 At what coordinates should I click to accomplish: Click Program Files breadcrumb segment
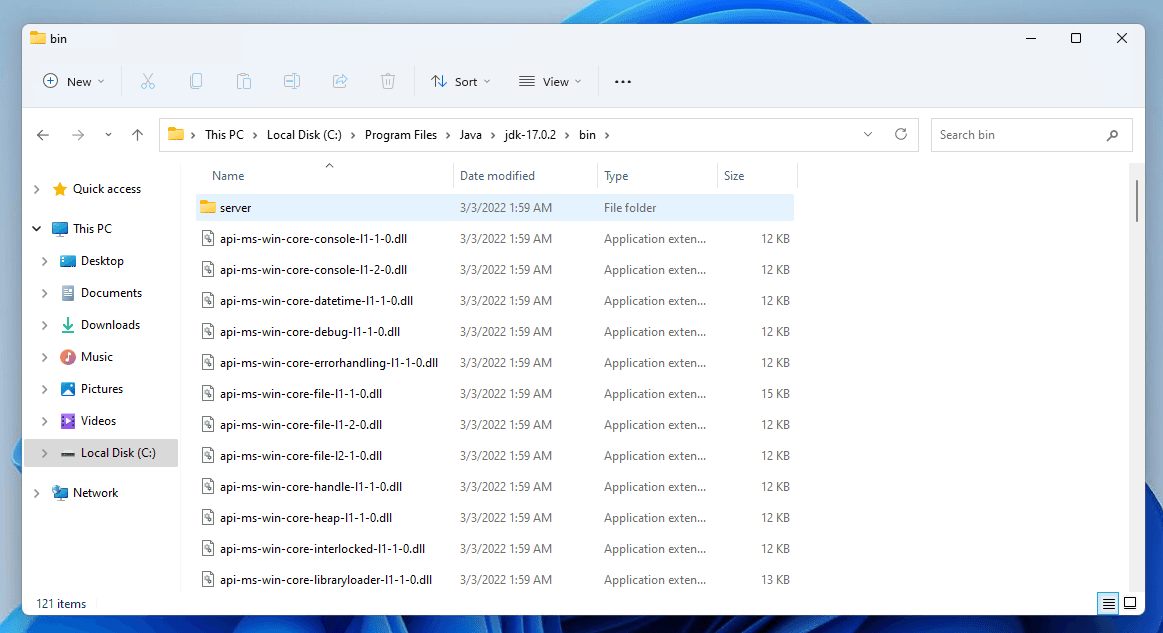coord(401,135)
